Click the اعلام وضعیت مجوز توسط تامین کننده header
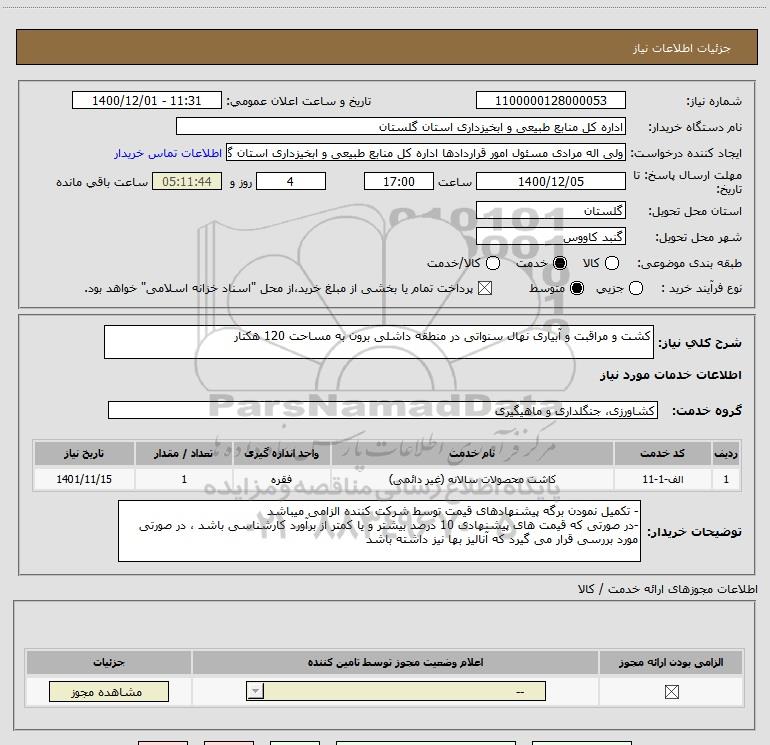This screenshot has width=770, height=745. click(395, 662)
